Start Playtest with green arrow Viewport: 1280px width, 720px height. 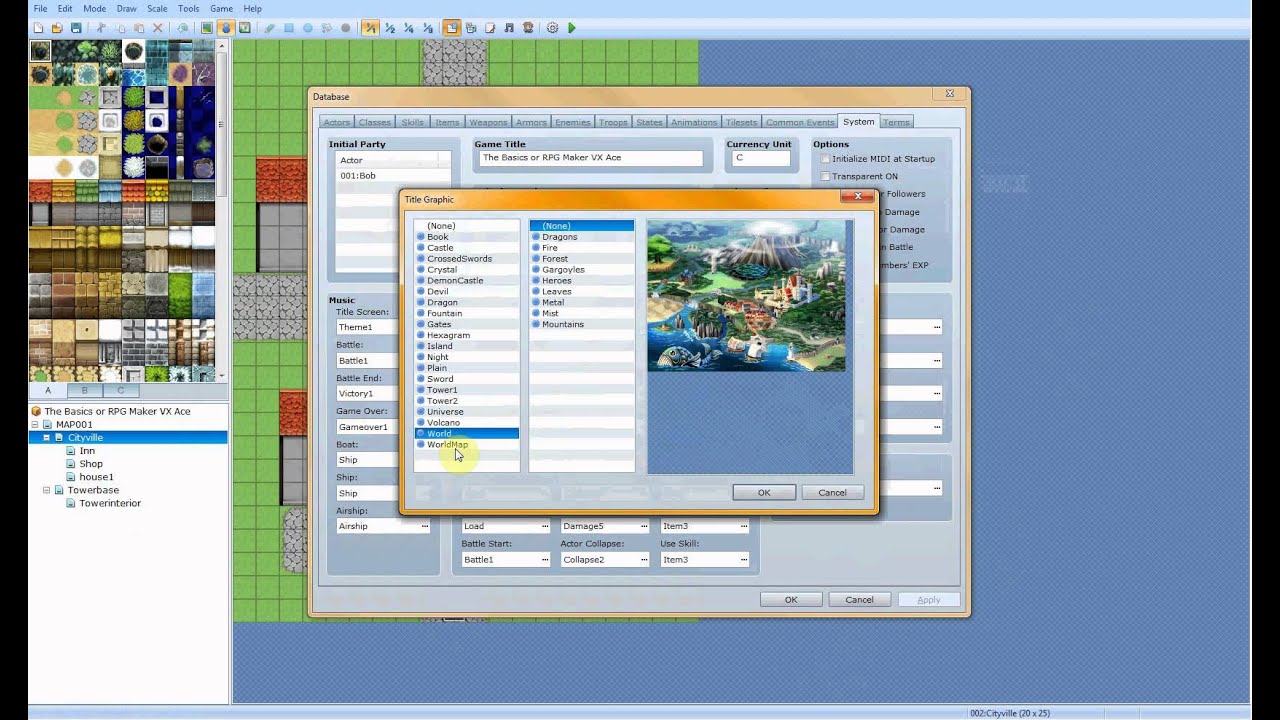(x=572, y=28)
